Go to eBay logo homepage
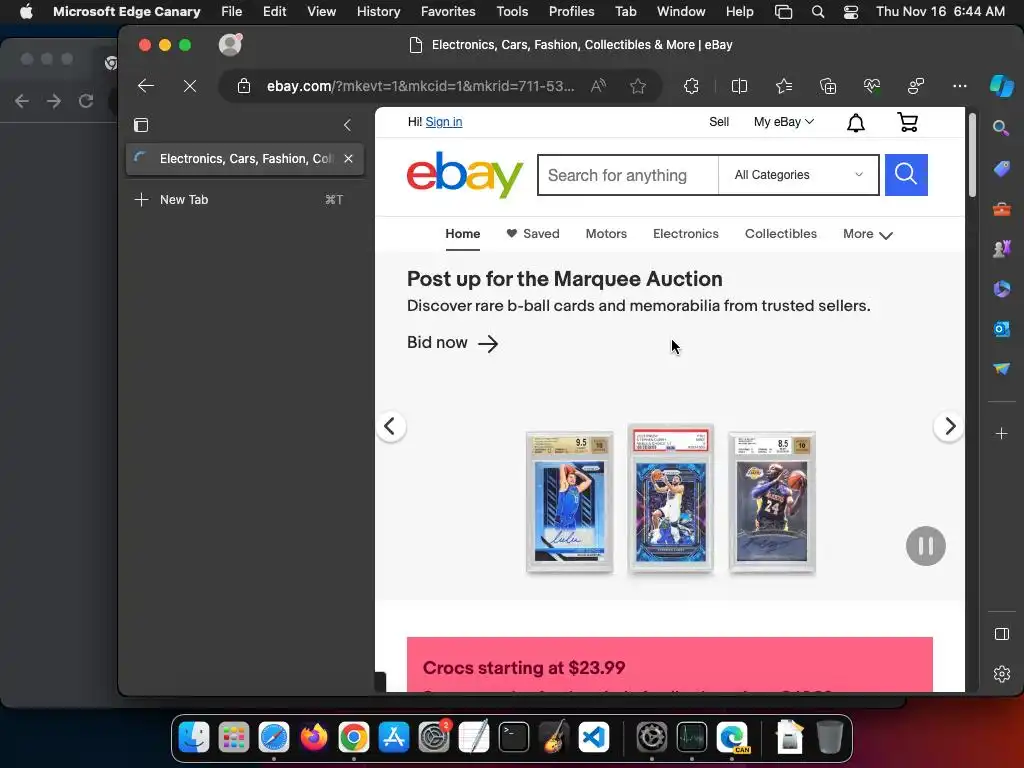This screenshot has height=768, width=1024. point(464,174)
